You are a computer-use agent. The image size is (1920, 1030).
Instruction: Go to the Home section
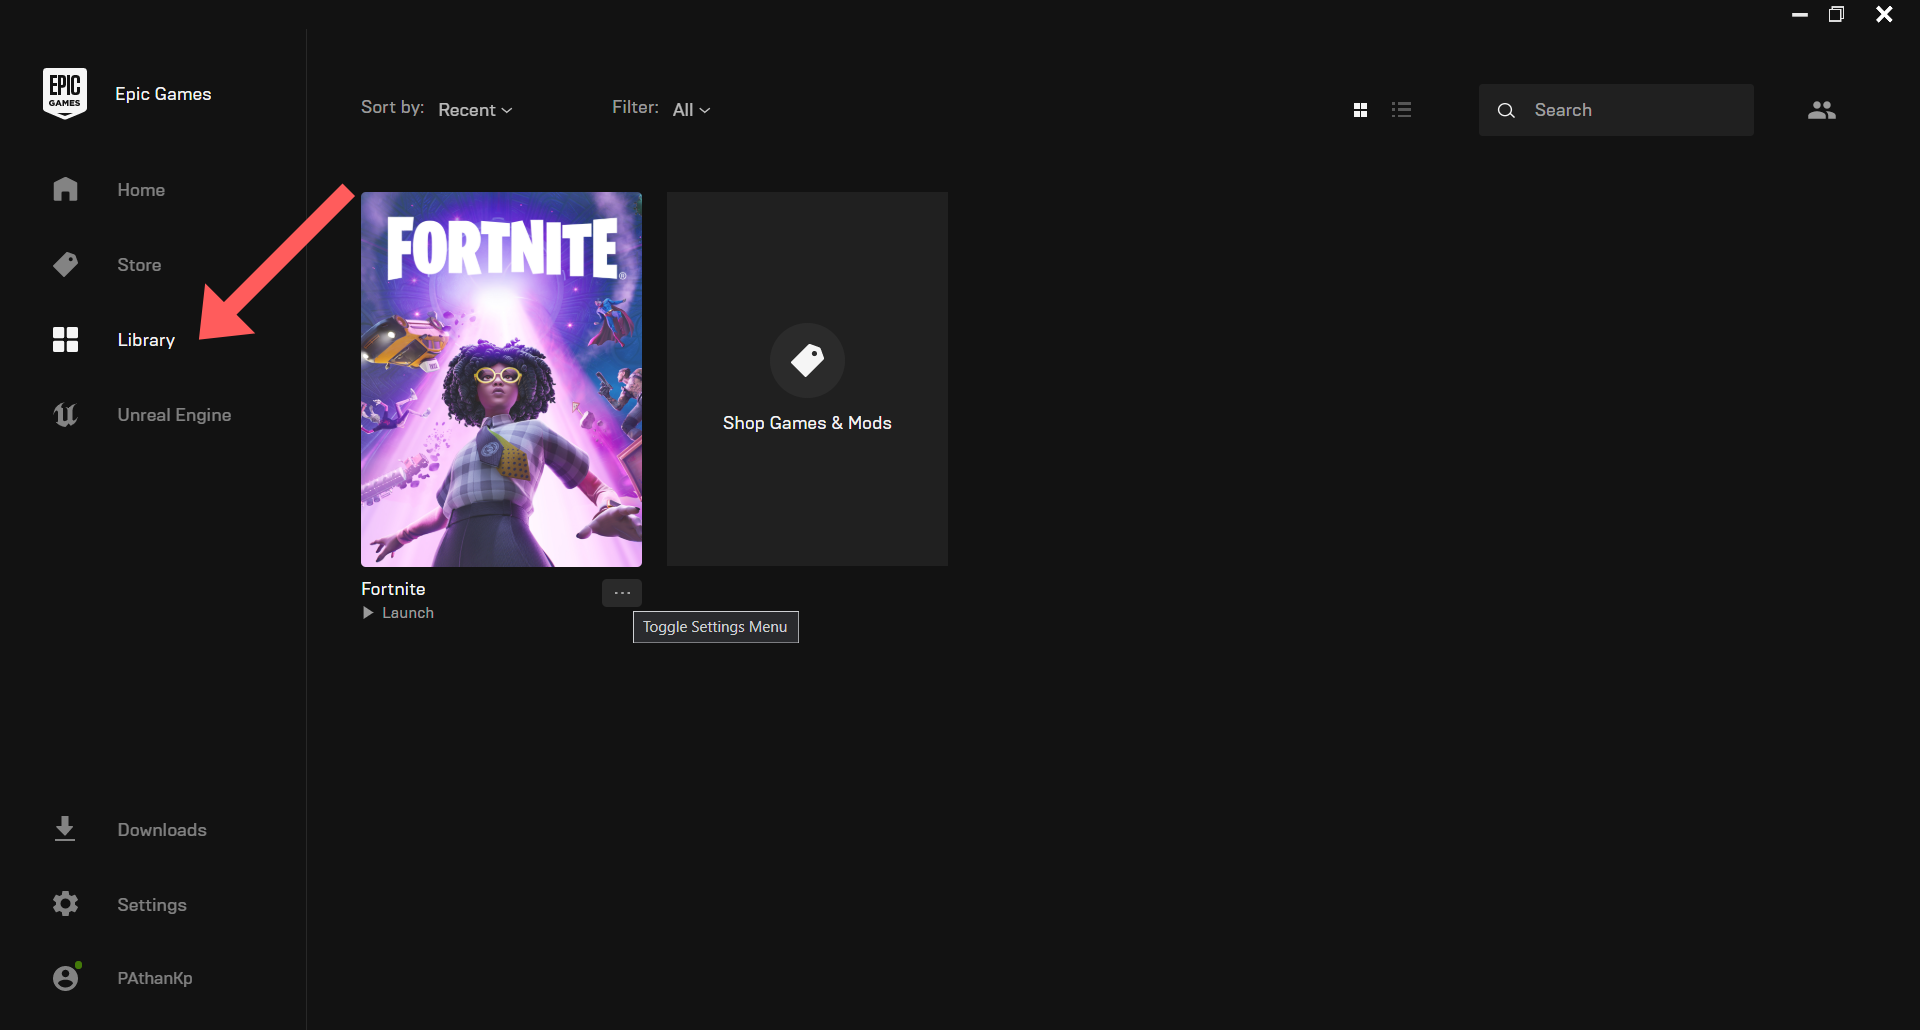pos(141,189)
